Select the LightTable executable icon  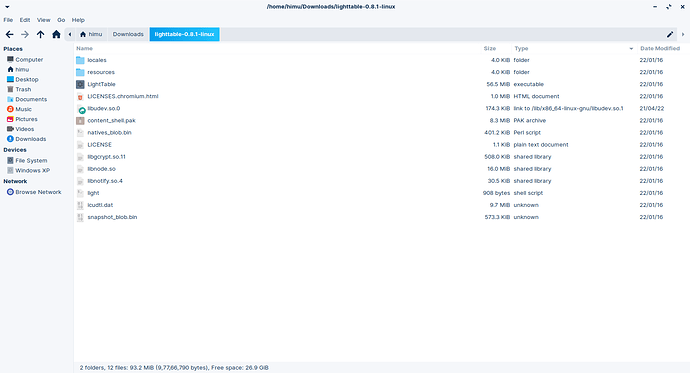coord(80,84)
